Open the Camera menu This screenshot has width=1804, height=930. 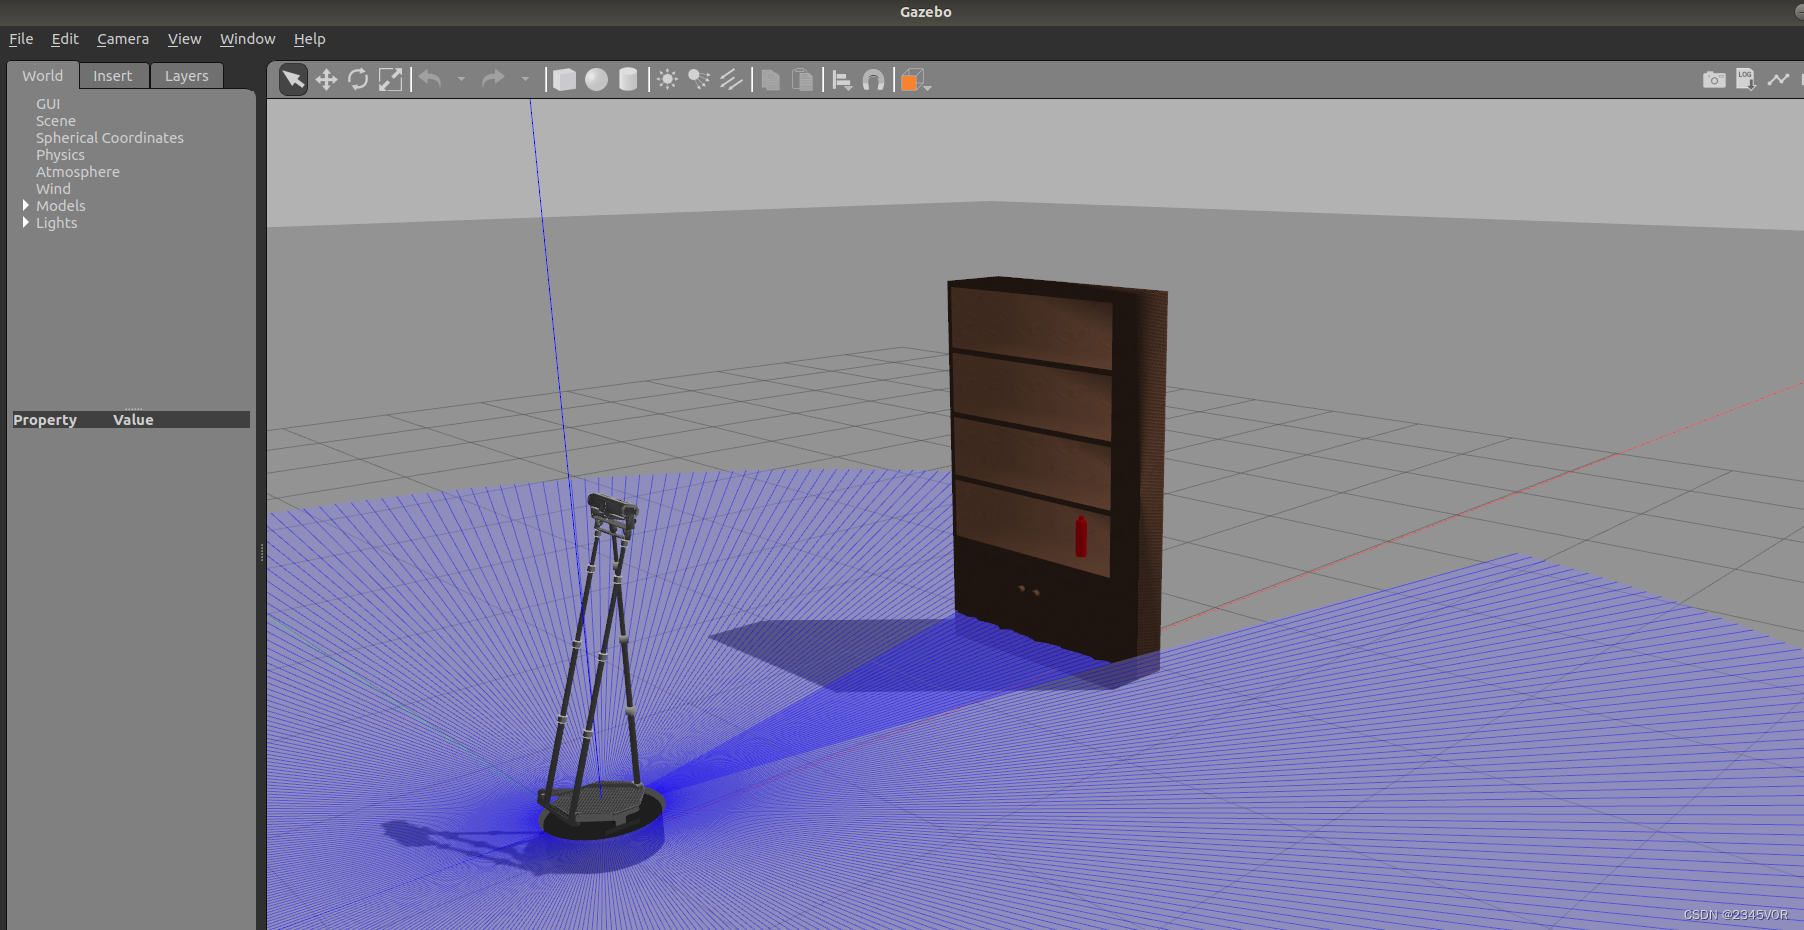123,39
